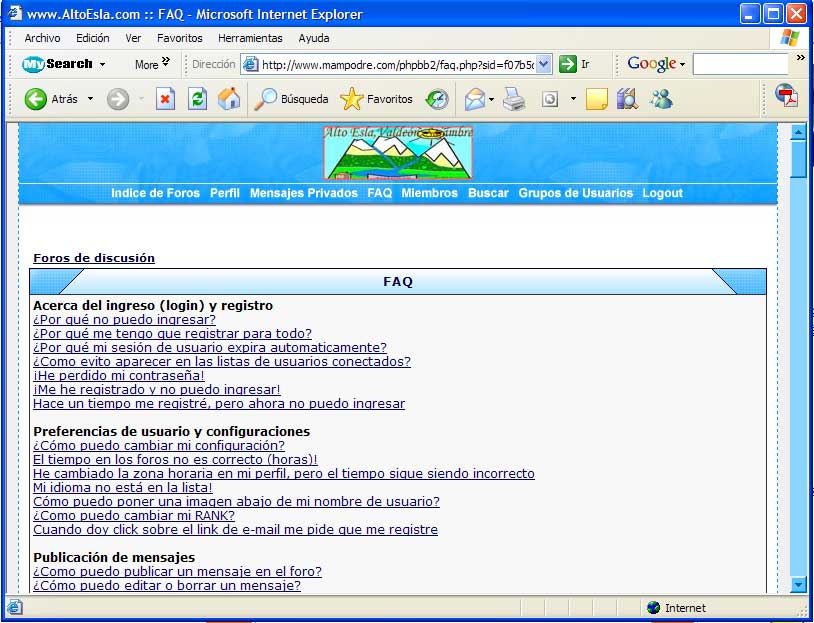Click the Messenger people icon
This screenshot has height=623, width=814.
(661, 99)
